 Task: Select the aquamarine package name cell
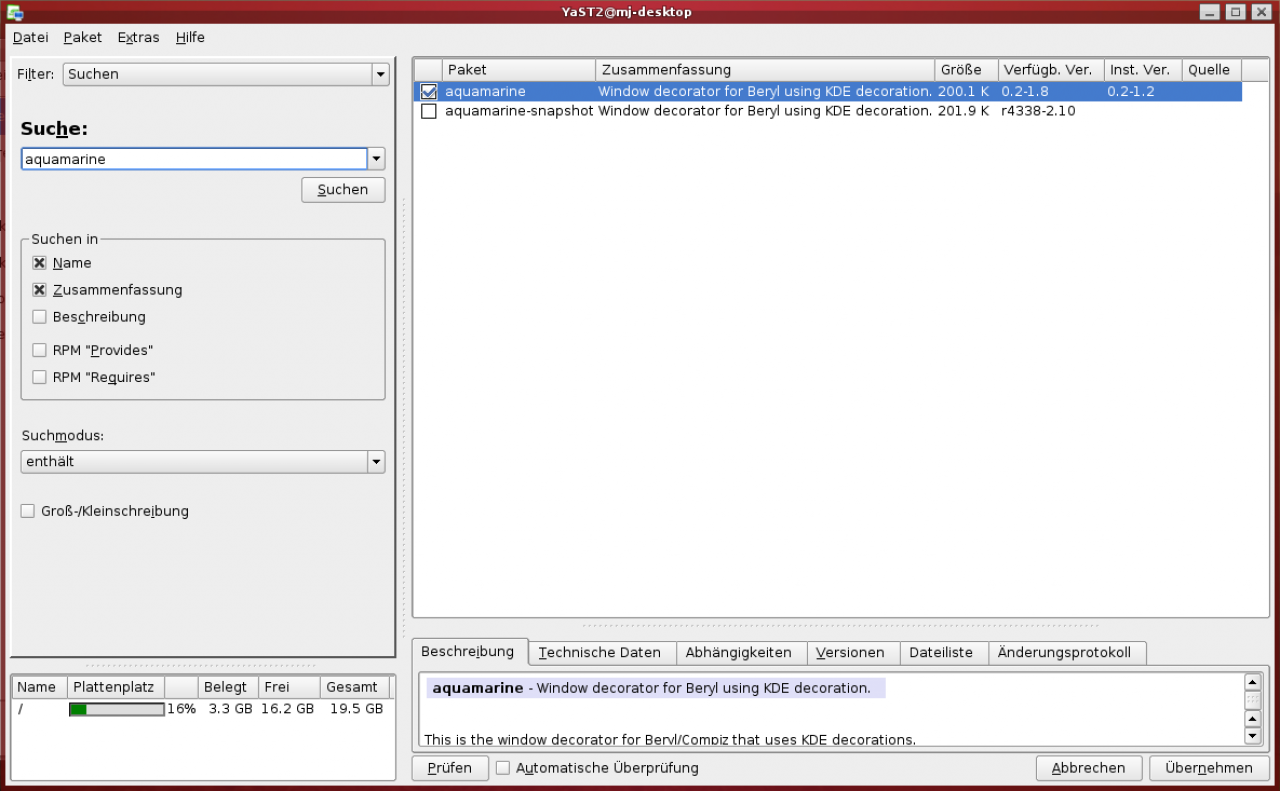pyautogui.click(x=485, y=91)
